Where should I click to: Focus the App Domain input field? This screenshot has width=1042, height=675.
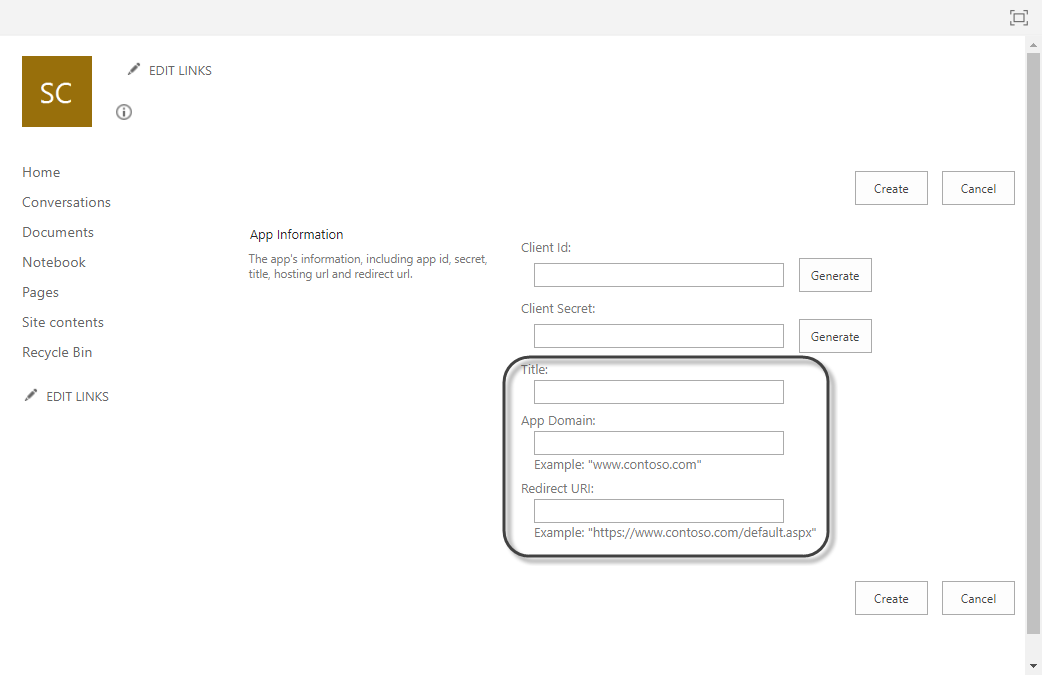click(659, 443)
